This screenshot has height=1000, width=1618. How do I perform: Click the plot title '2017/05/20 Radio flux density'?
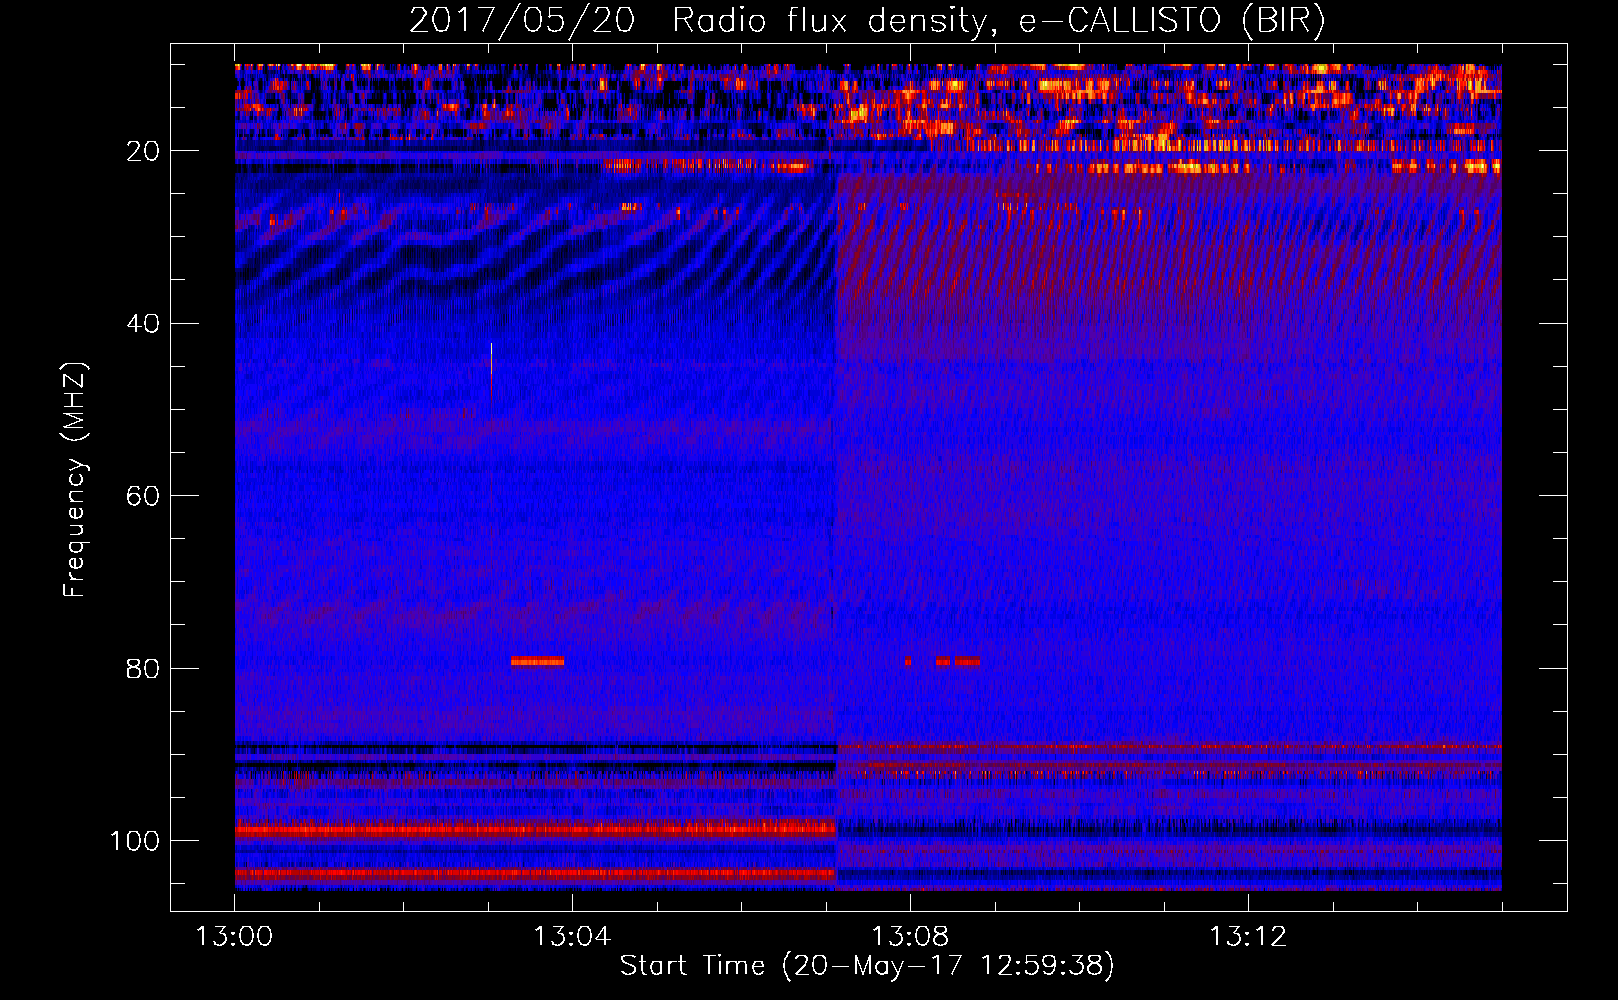(x=699, y=21)
